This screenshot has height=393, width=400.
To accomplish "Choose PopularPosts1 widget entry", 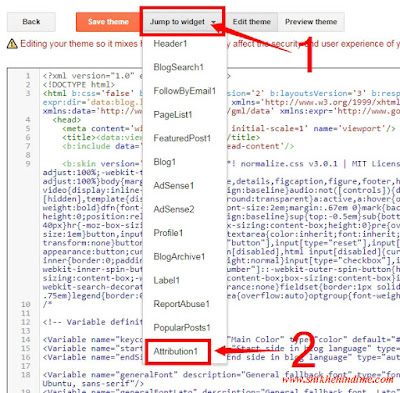I will coord(182,328).
